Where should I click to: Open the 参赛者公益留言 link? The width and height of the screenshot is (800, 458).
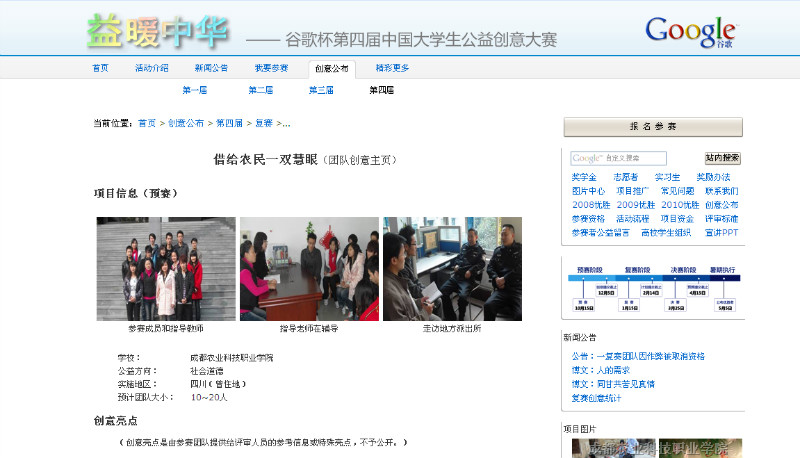(601, 232)
